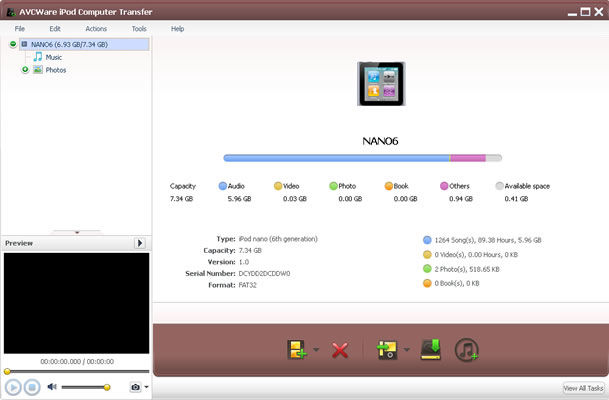Select the NANO6 device entry

tap(84, 44)
